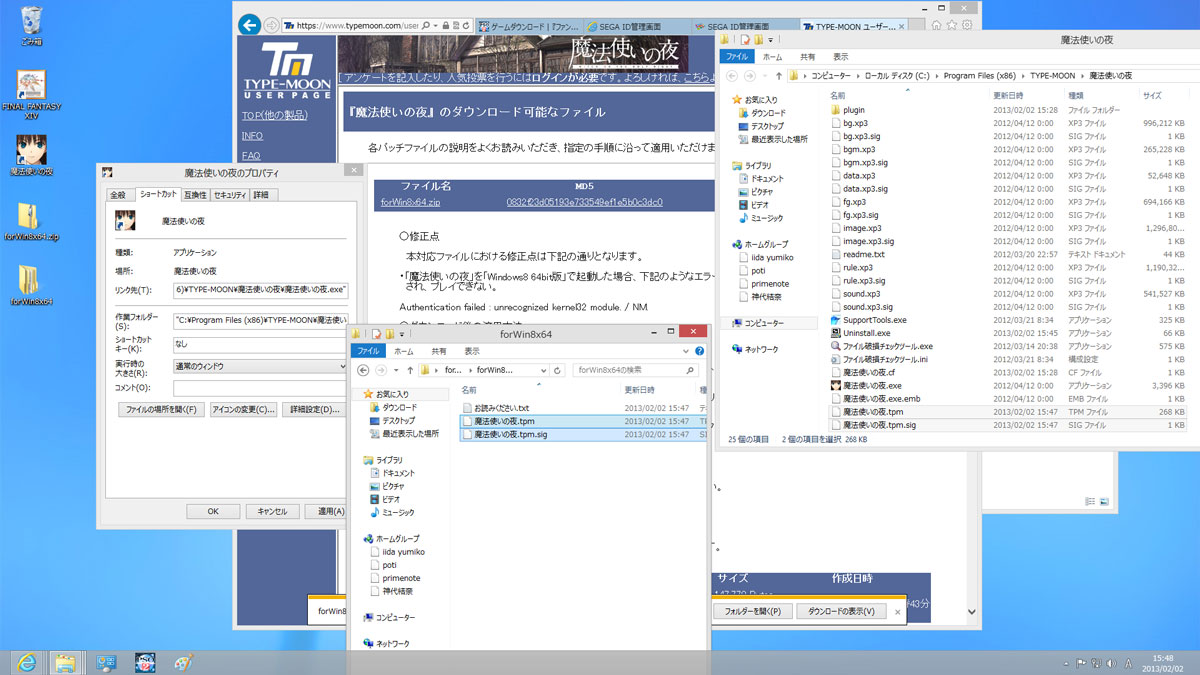Launch Paint from the taskbar

(183, 662)
